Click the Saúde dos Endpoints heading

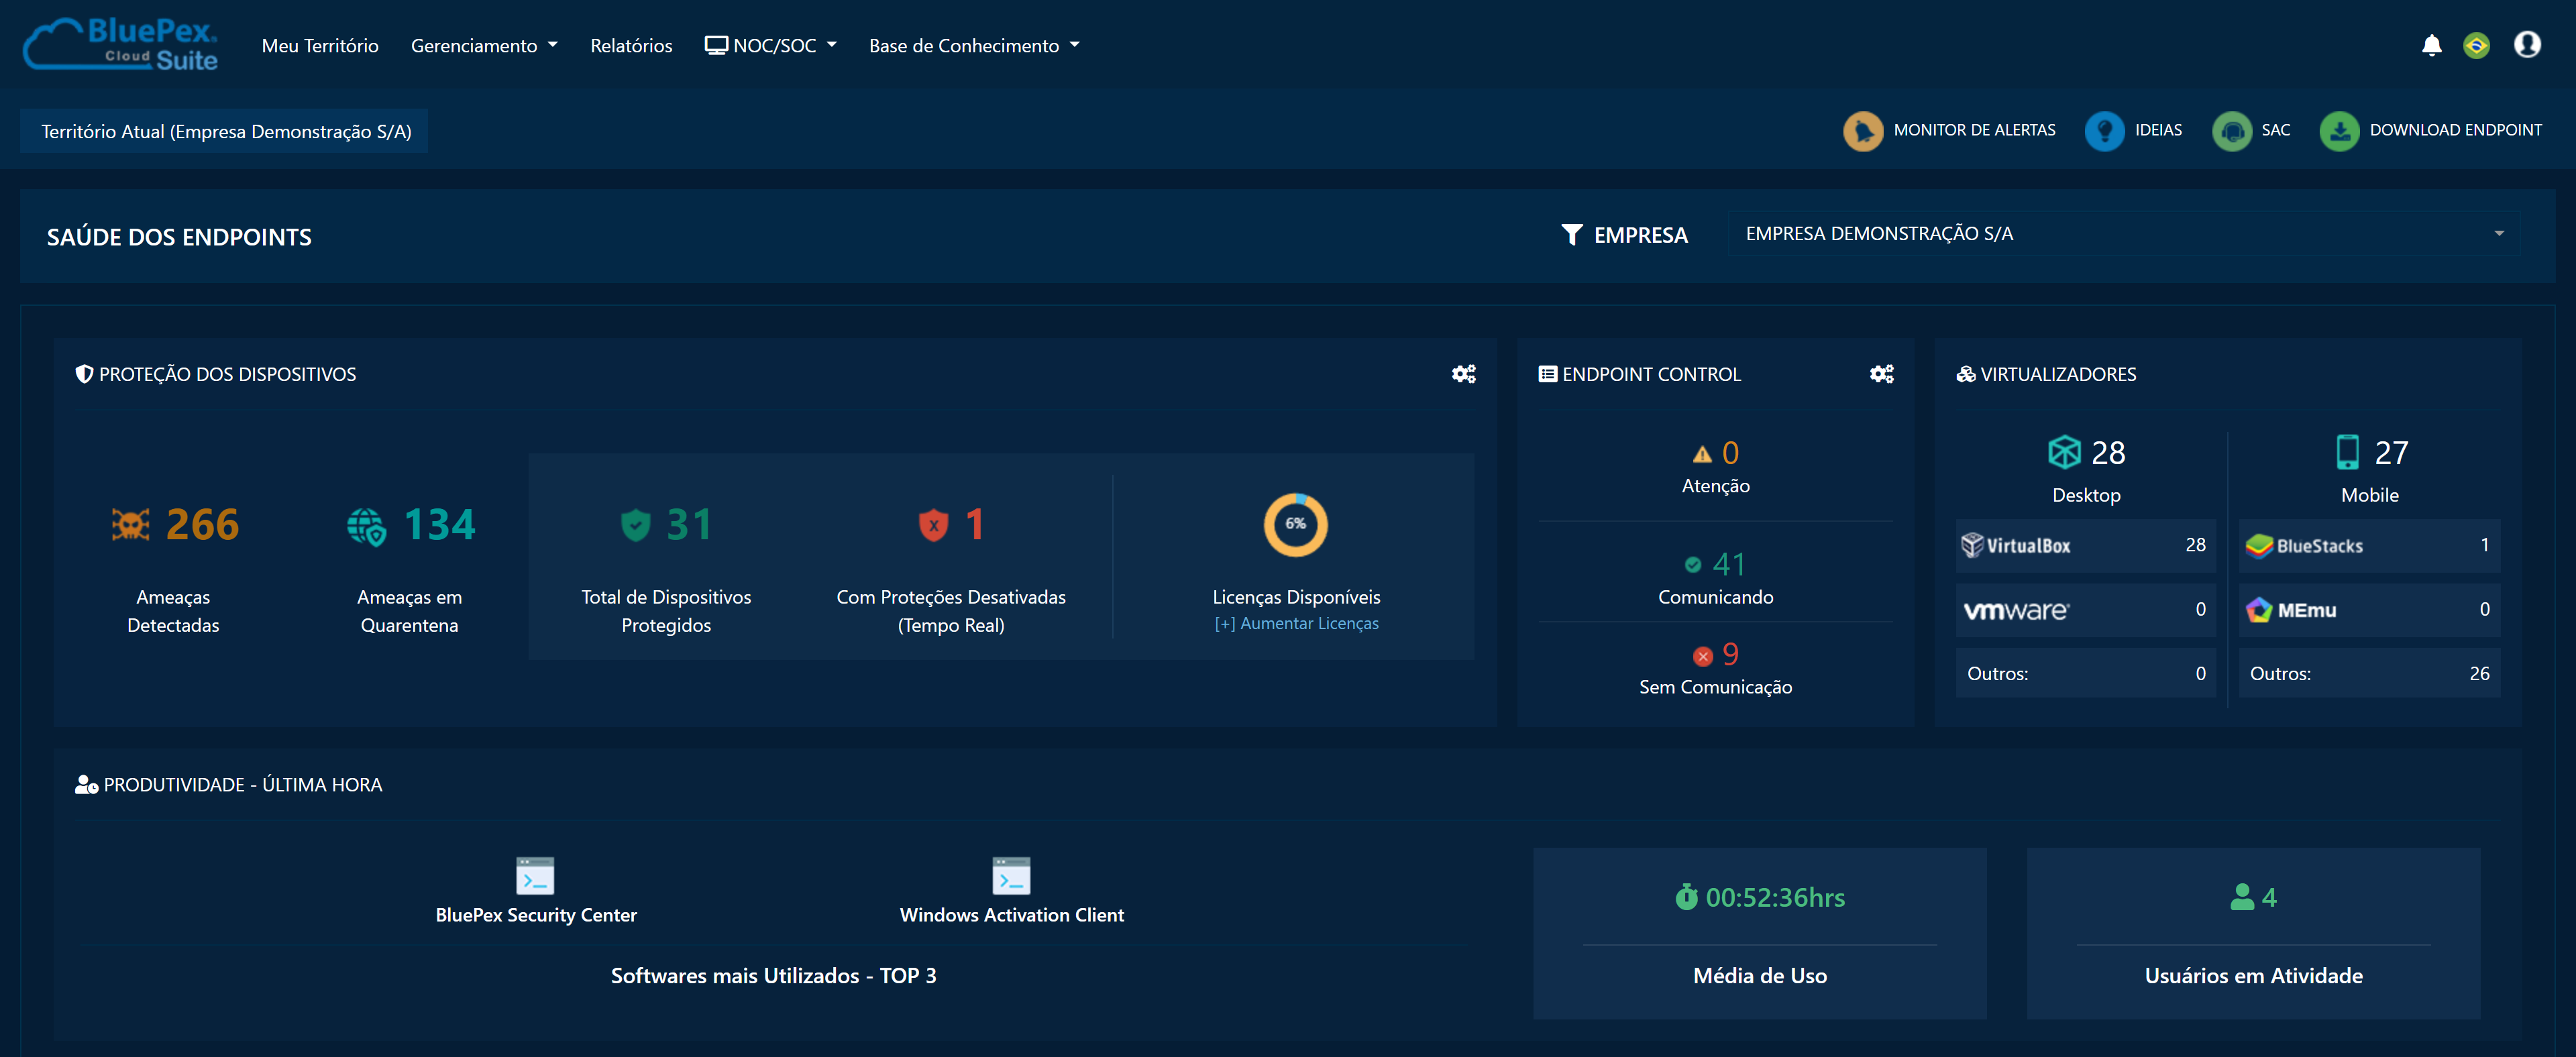pos(179,237)
